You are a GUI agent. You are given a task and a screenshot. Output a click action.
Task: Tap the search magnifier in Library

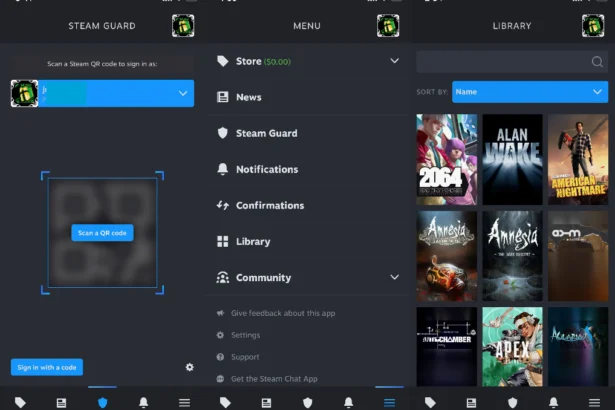(x=597, y=62)
